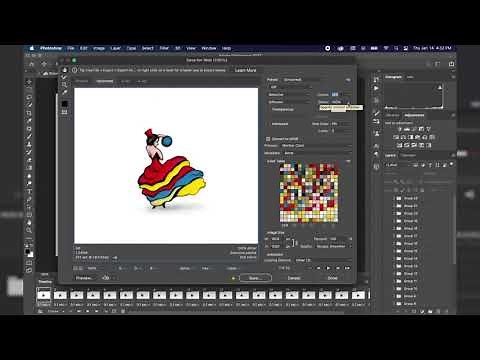Viewport: 480px width, 360px height.
Task: Play the animation in Save for Web dialog
Action: click(328, 268)
